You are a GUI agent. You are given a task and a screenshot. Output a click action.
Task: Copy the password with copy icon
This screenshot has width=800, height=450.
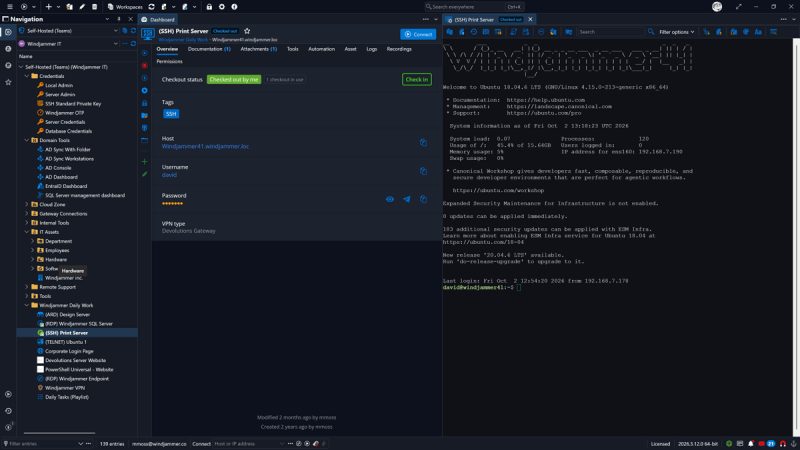point(423,199)
